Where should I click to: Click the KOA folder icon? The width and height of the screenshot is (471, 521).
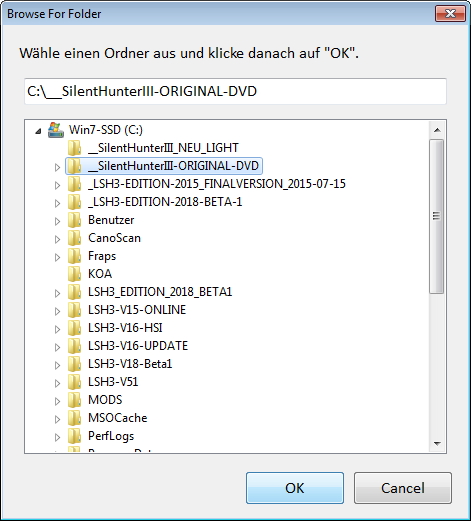pos(74,274)
